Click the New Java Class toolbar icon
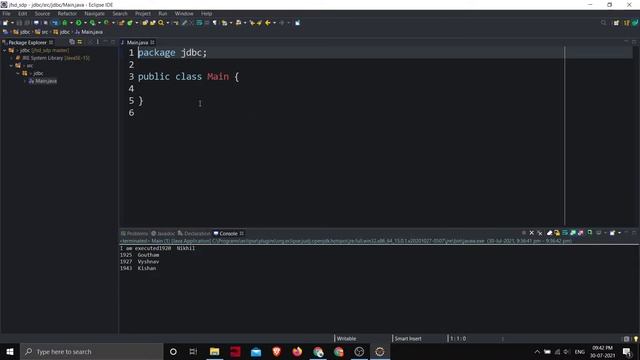640x360 pixels. (130, 23)
